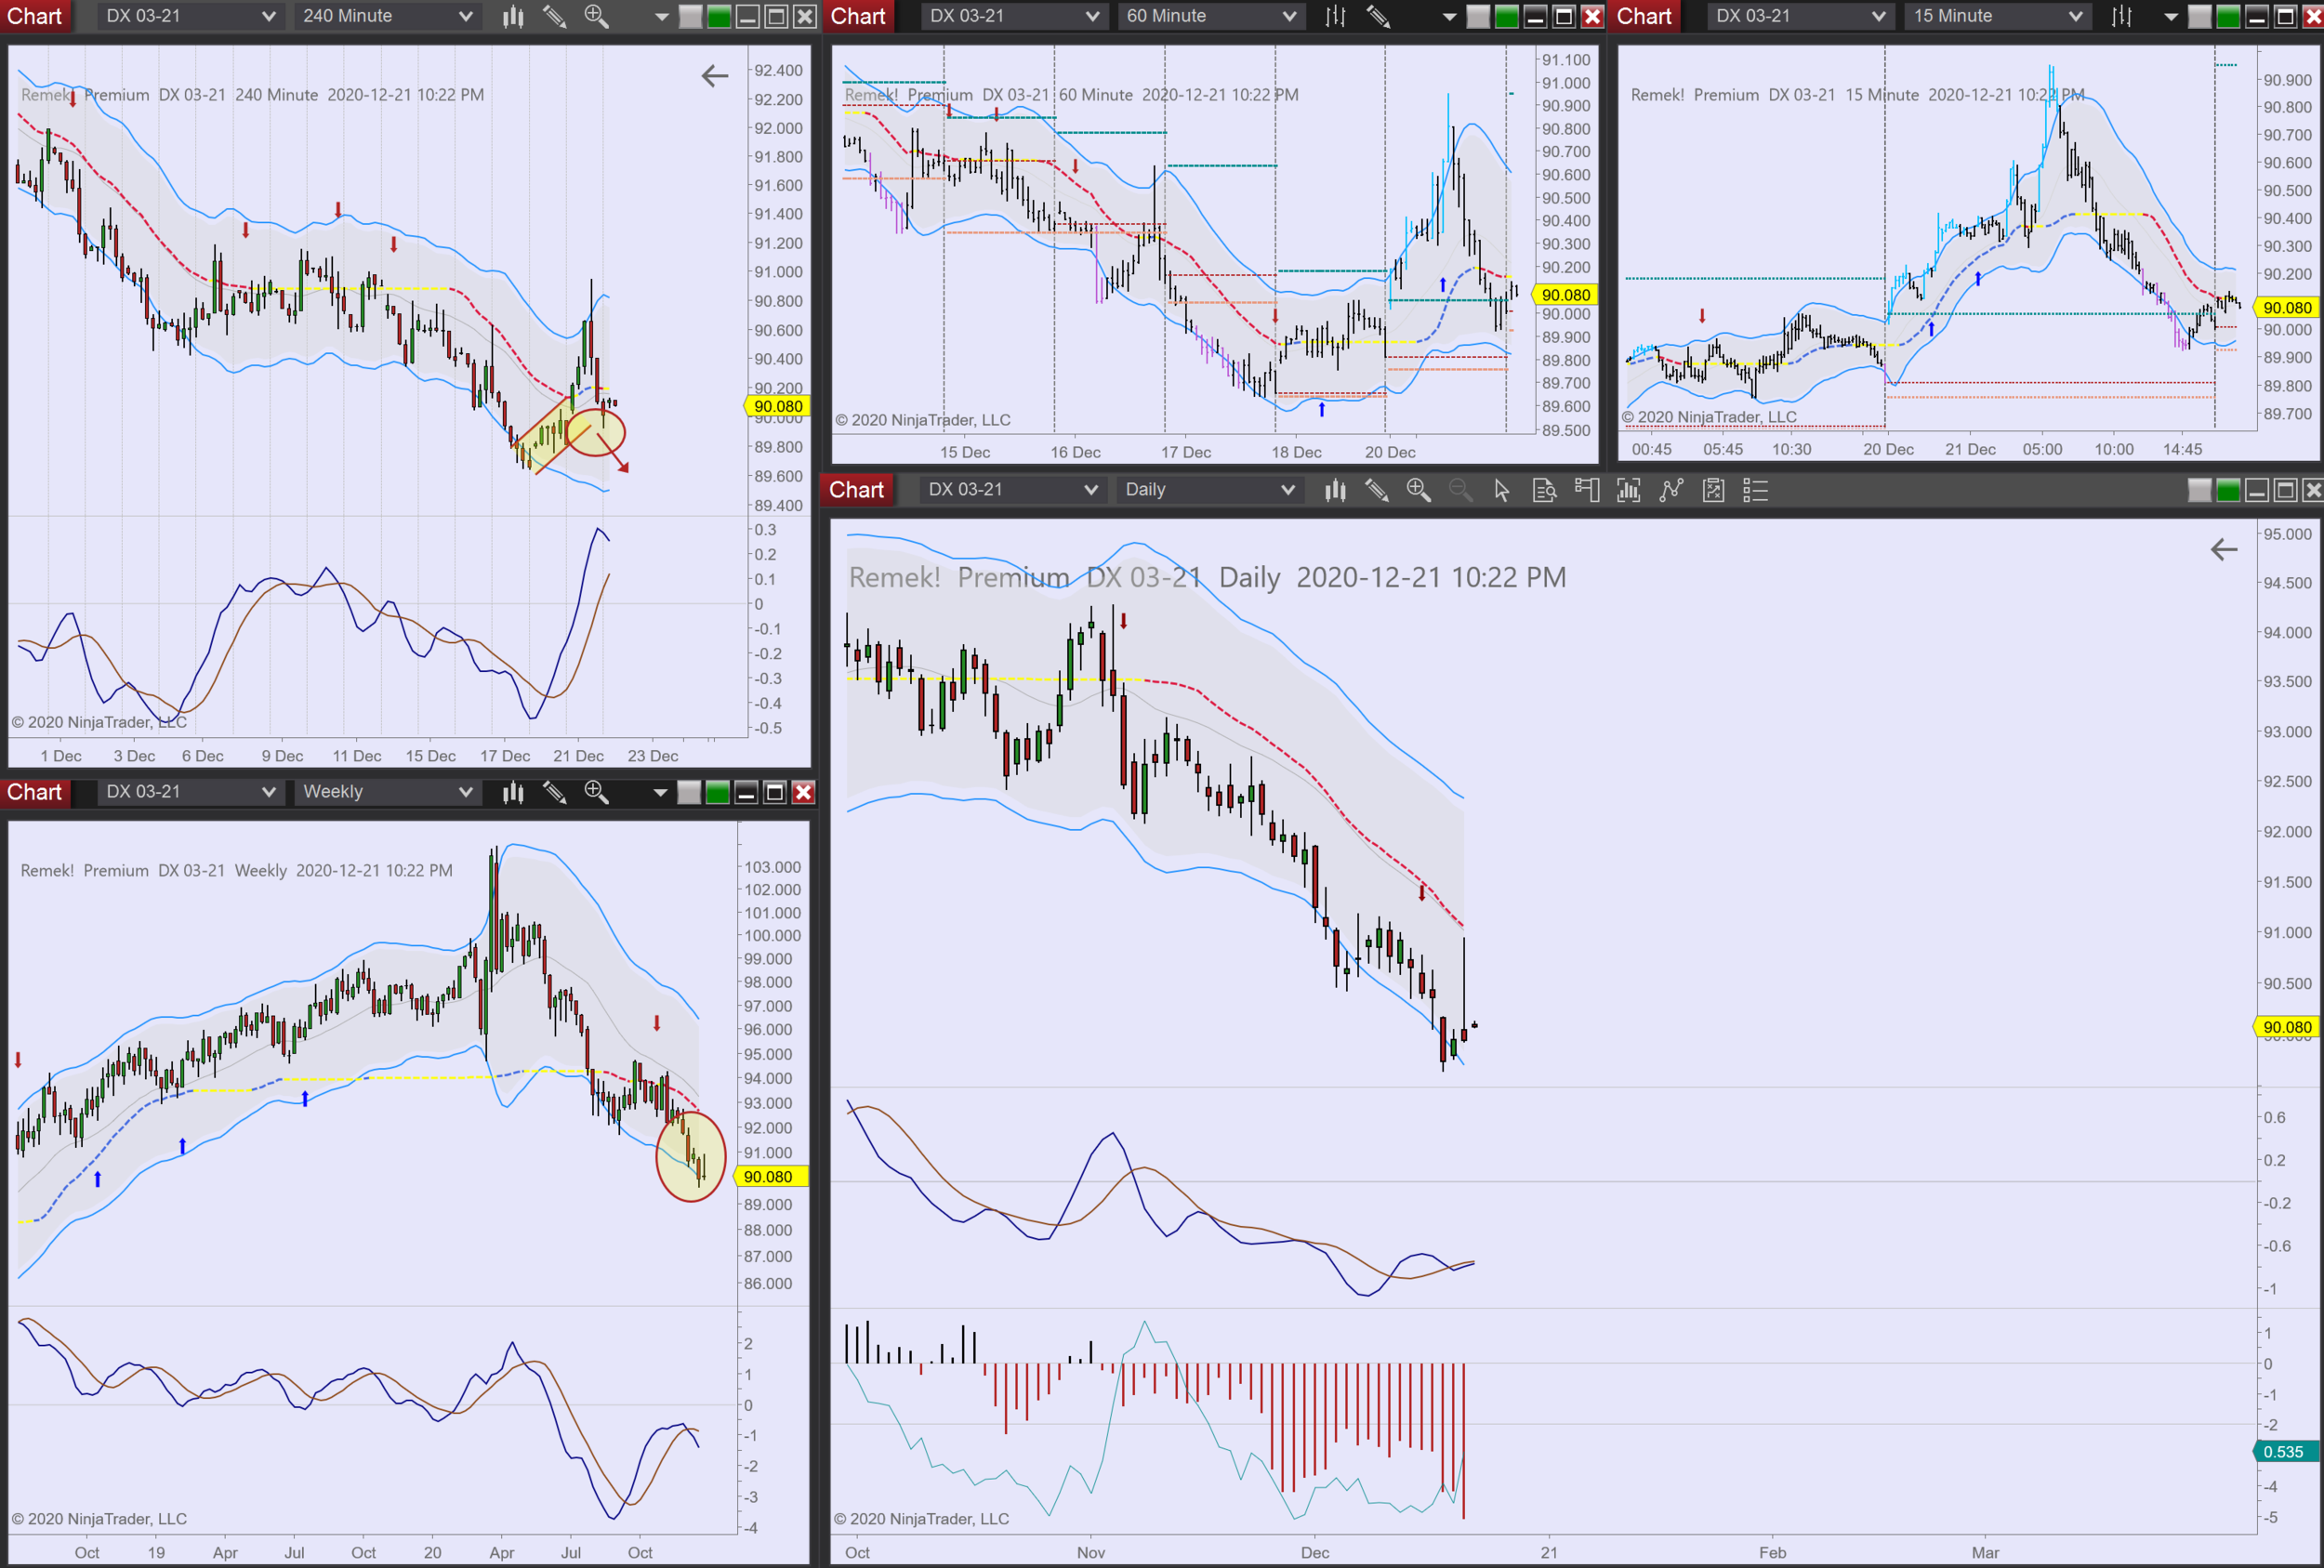Open Properties list icon on Daily chart
This screenshot has height=1568, width=2324.
[x=1756, y=490]
